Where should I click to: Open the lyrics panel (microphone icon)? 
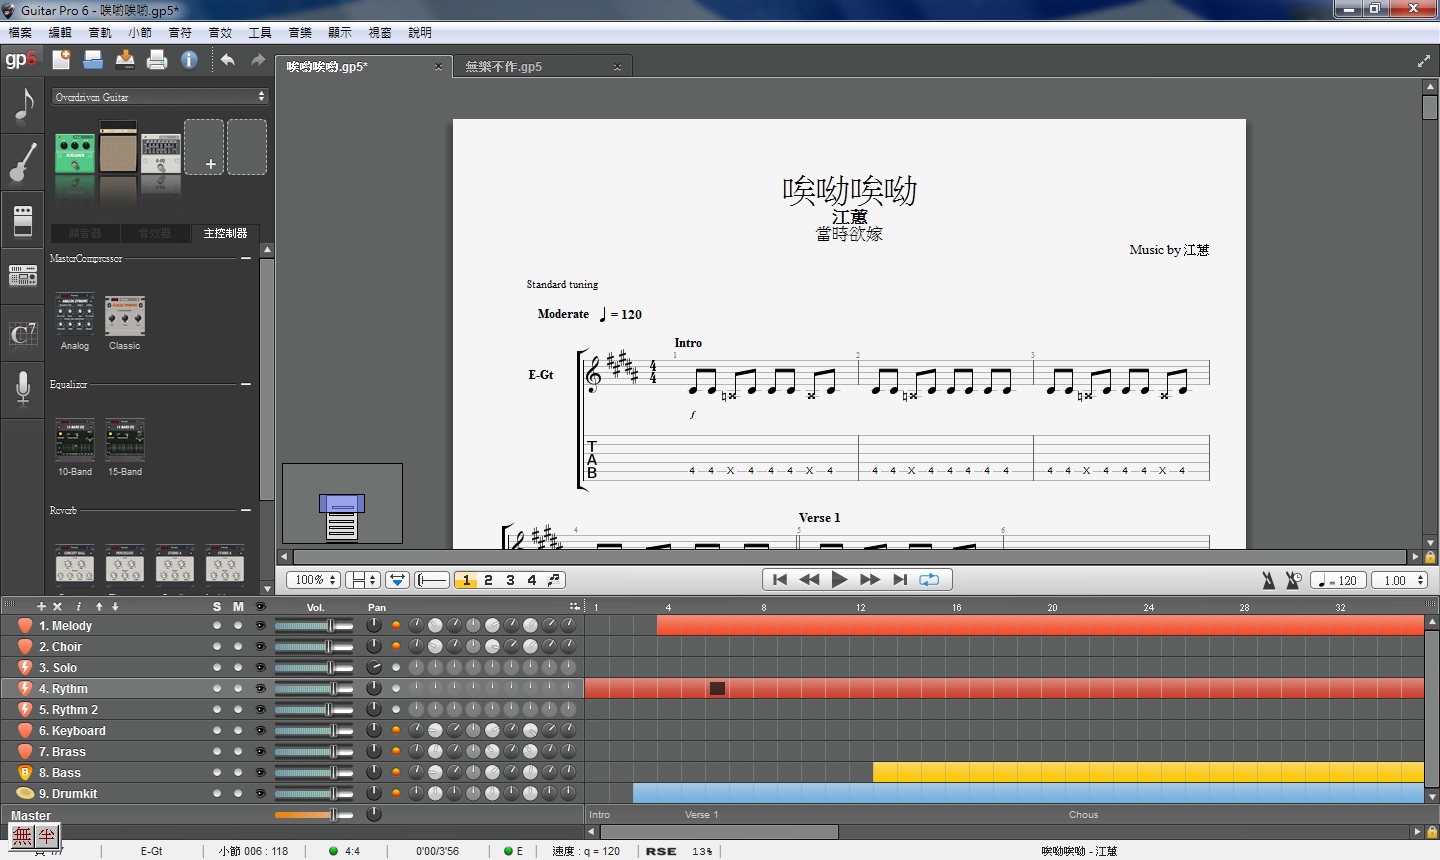pos(22,389)
